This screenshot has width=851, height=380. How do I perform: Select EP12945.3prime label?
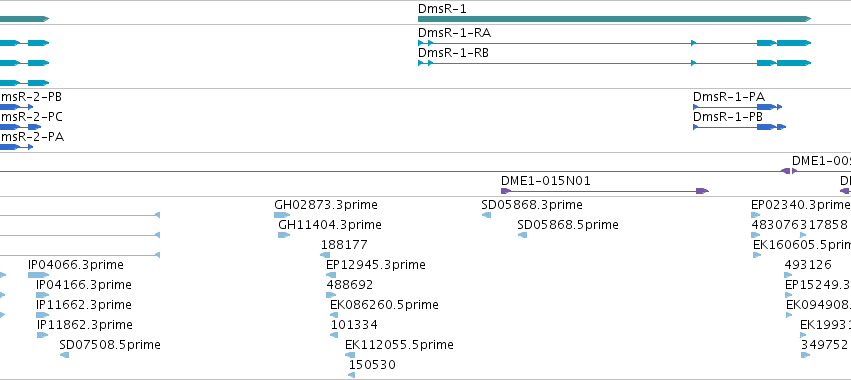pos(376,265)
